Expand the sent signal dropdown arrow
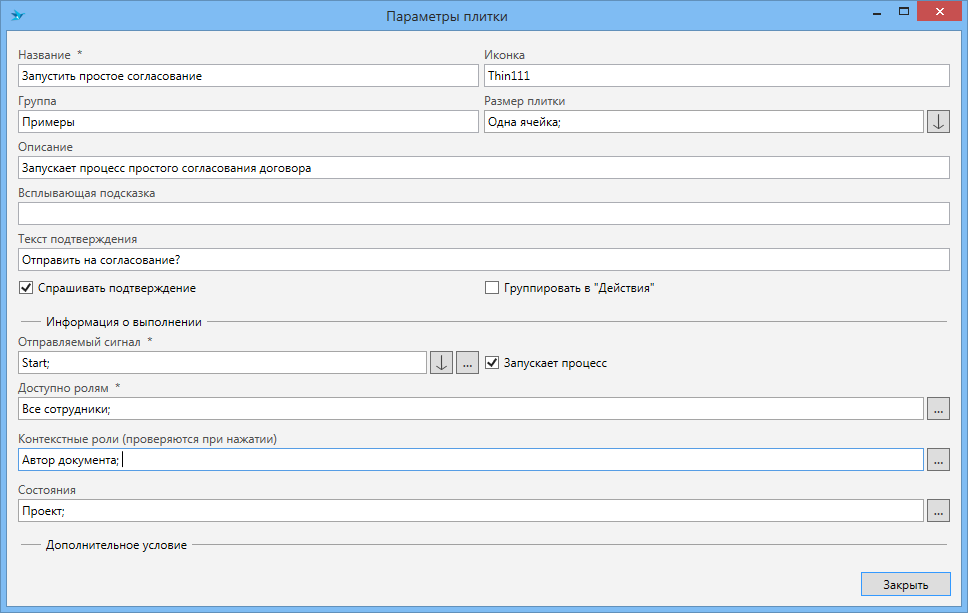 [441, 363]
